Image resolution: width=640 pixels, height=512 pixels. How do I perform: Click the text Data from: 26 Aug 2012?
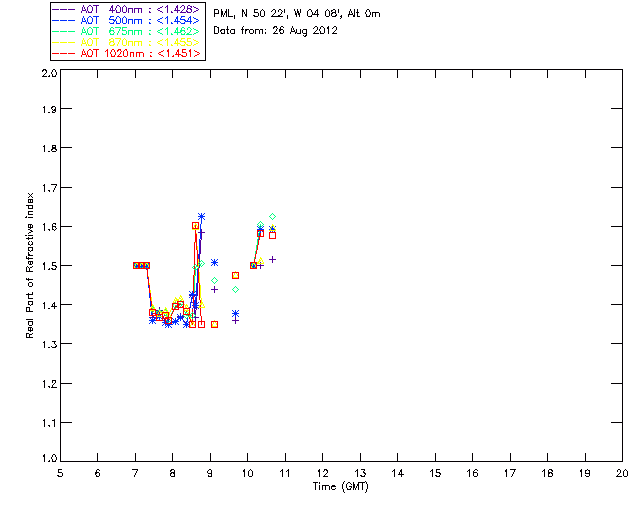(x=276, y=31)
